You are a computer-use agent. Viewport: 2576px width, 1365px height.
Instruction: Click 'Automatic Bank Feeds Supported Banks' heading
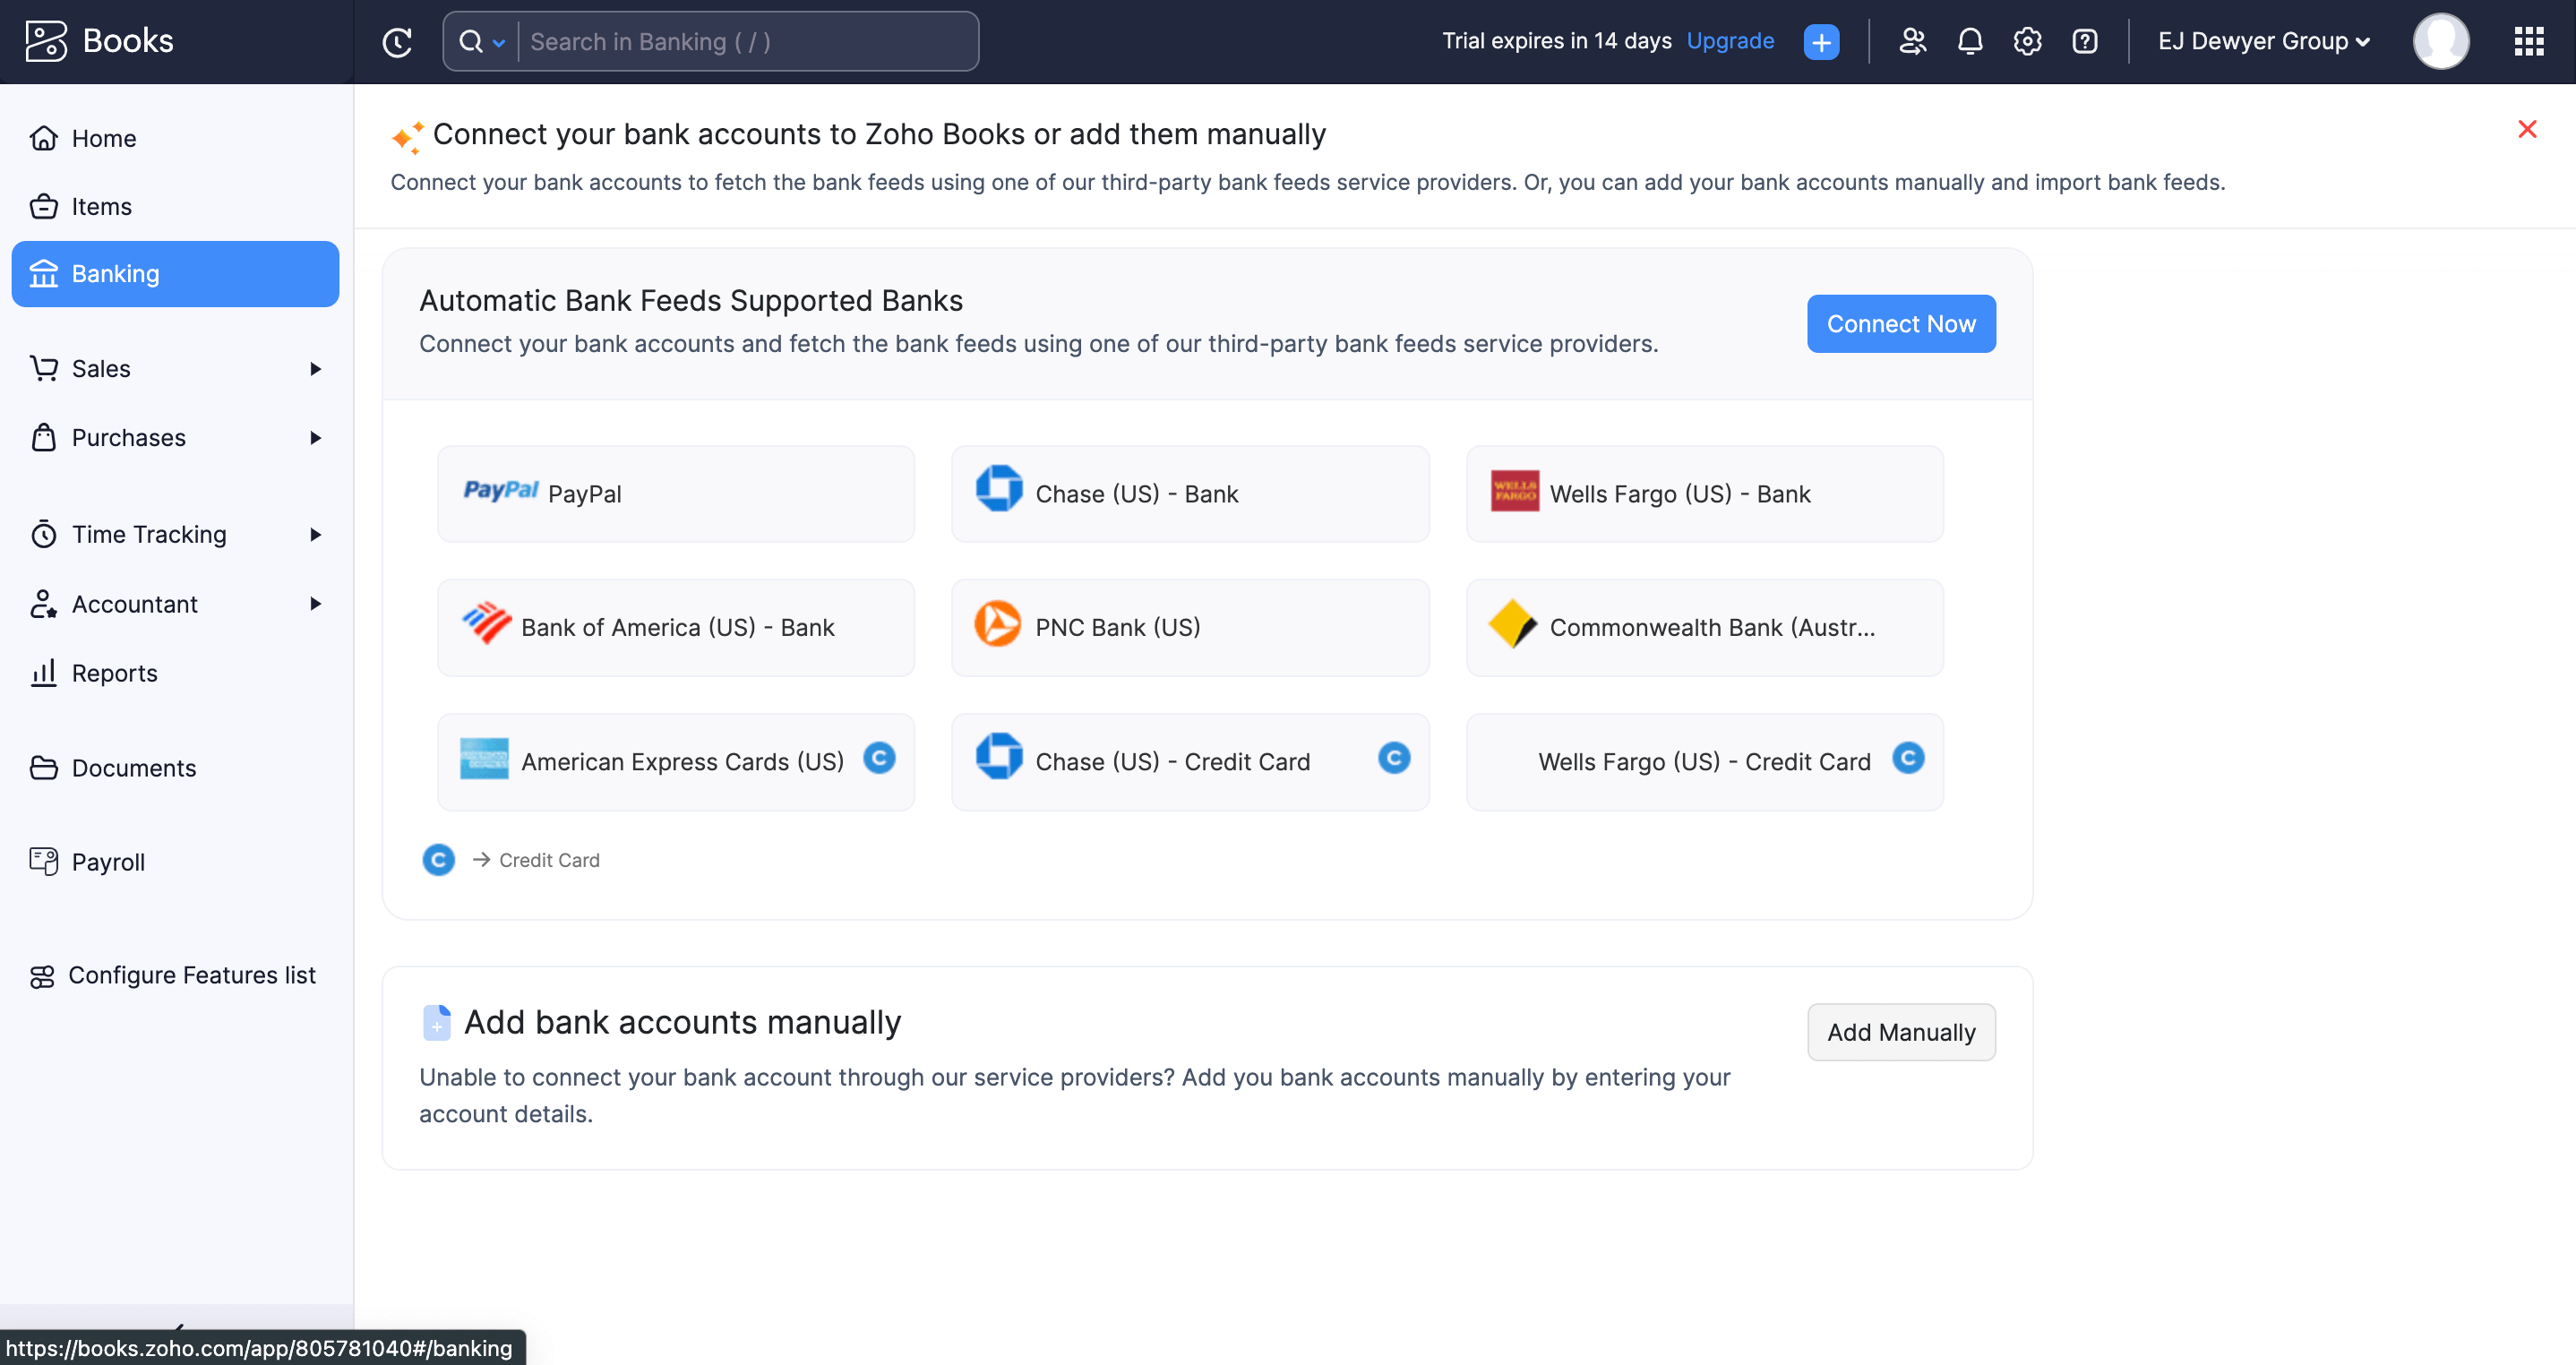[x=691, y=301]
